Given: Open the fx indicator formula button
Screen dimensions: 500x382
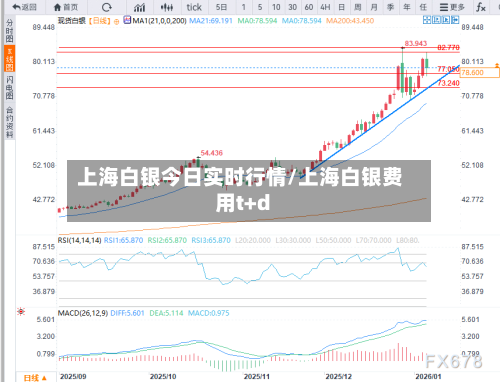Looking at the screenshot, I should click(481, 7).
